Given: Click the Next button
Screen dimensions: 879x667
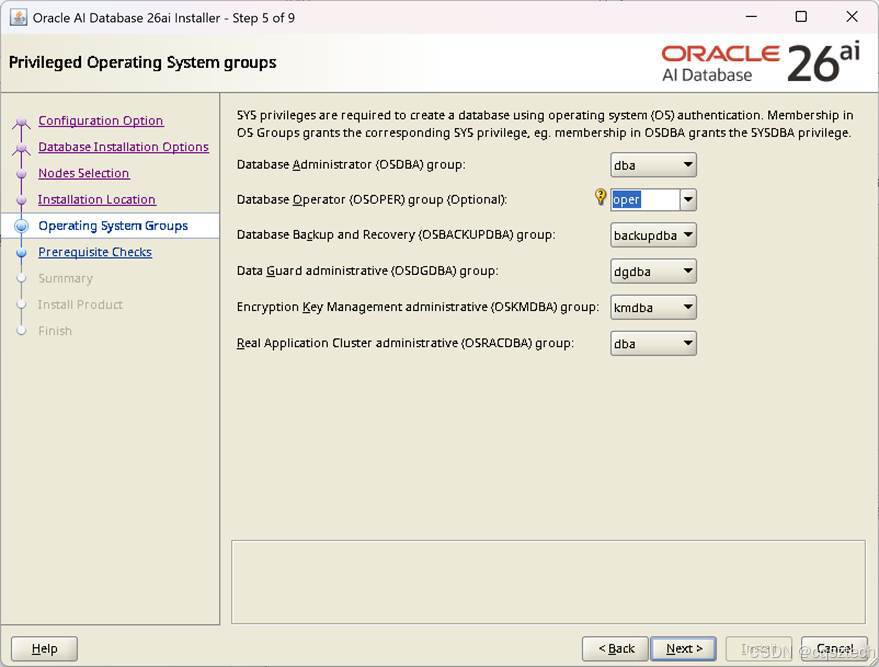Looking at the screenshot, I should [683, 649].
